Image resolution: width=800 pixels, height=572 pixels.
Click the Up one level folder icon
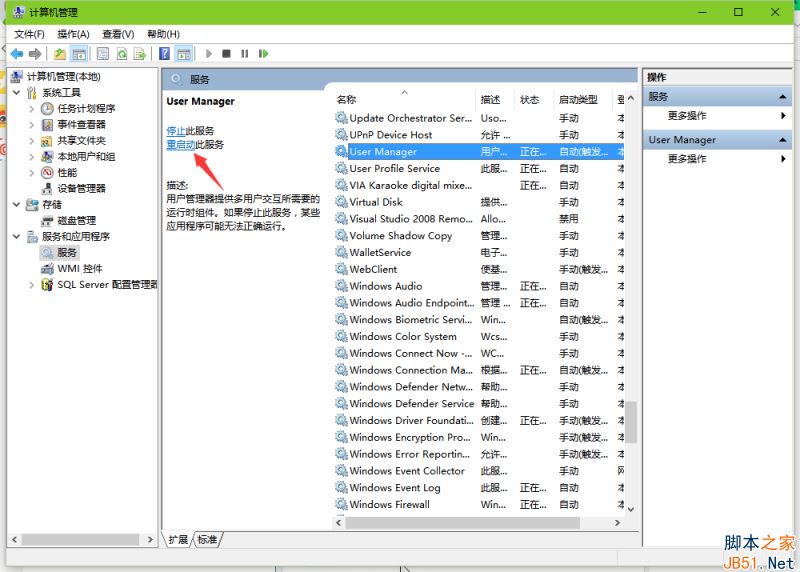pos(60,54)
